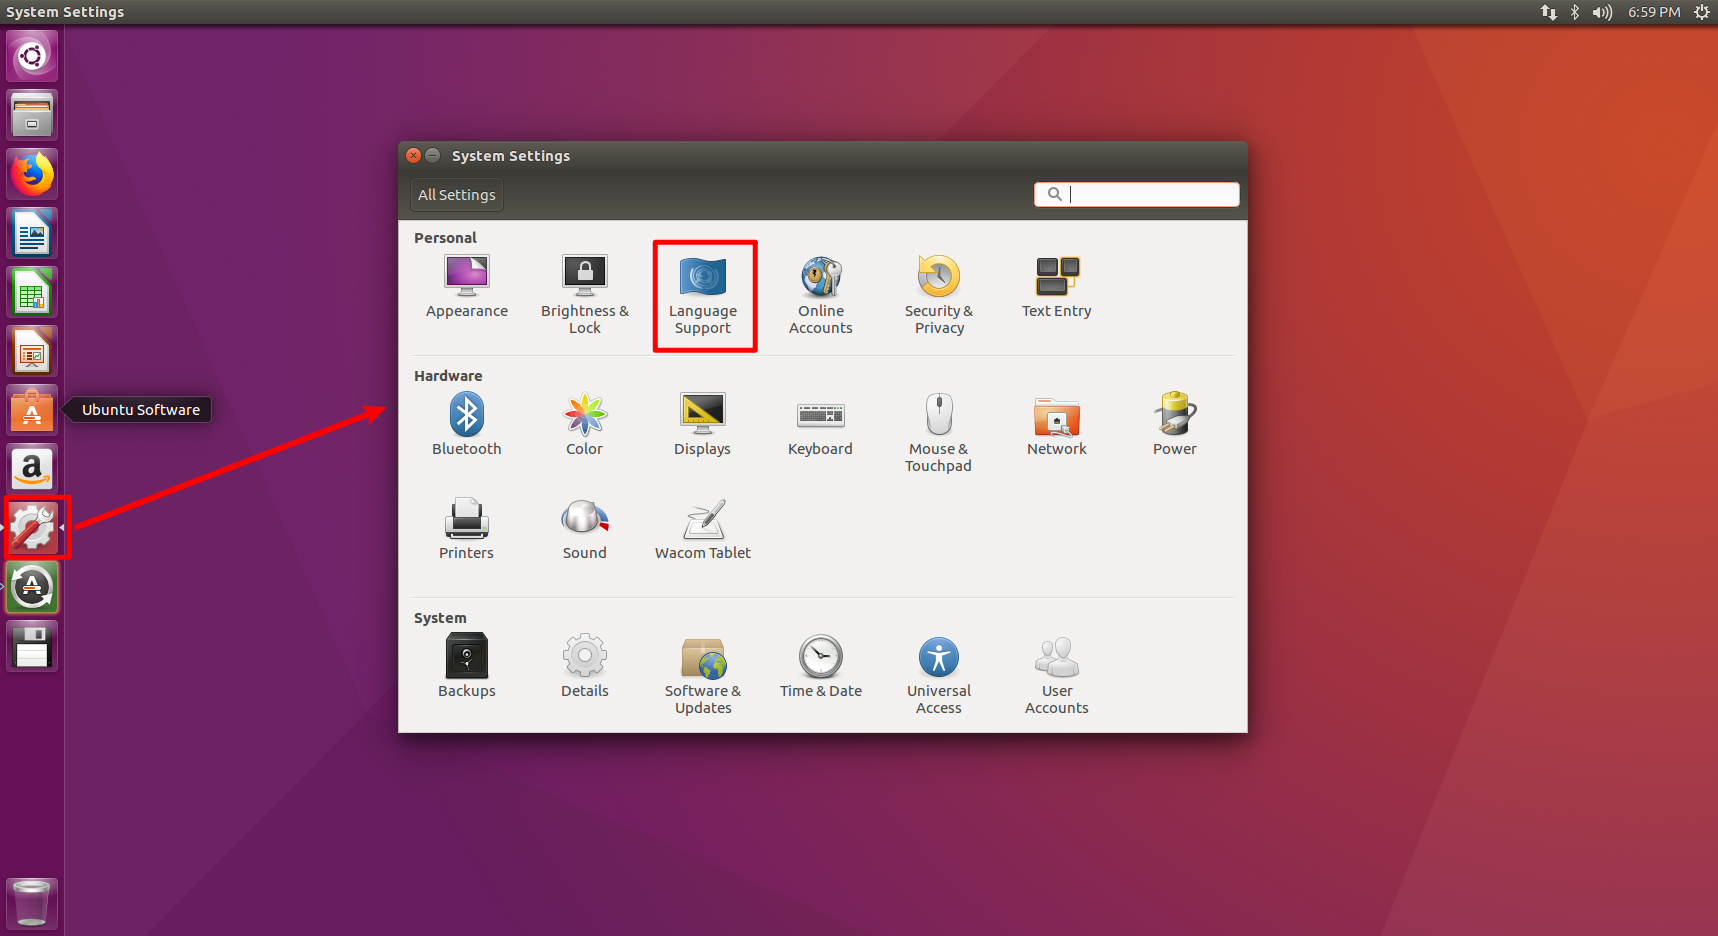
Task: Open the Color calibration settings
Action: point(584,424)
